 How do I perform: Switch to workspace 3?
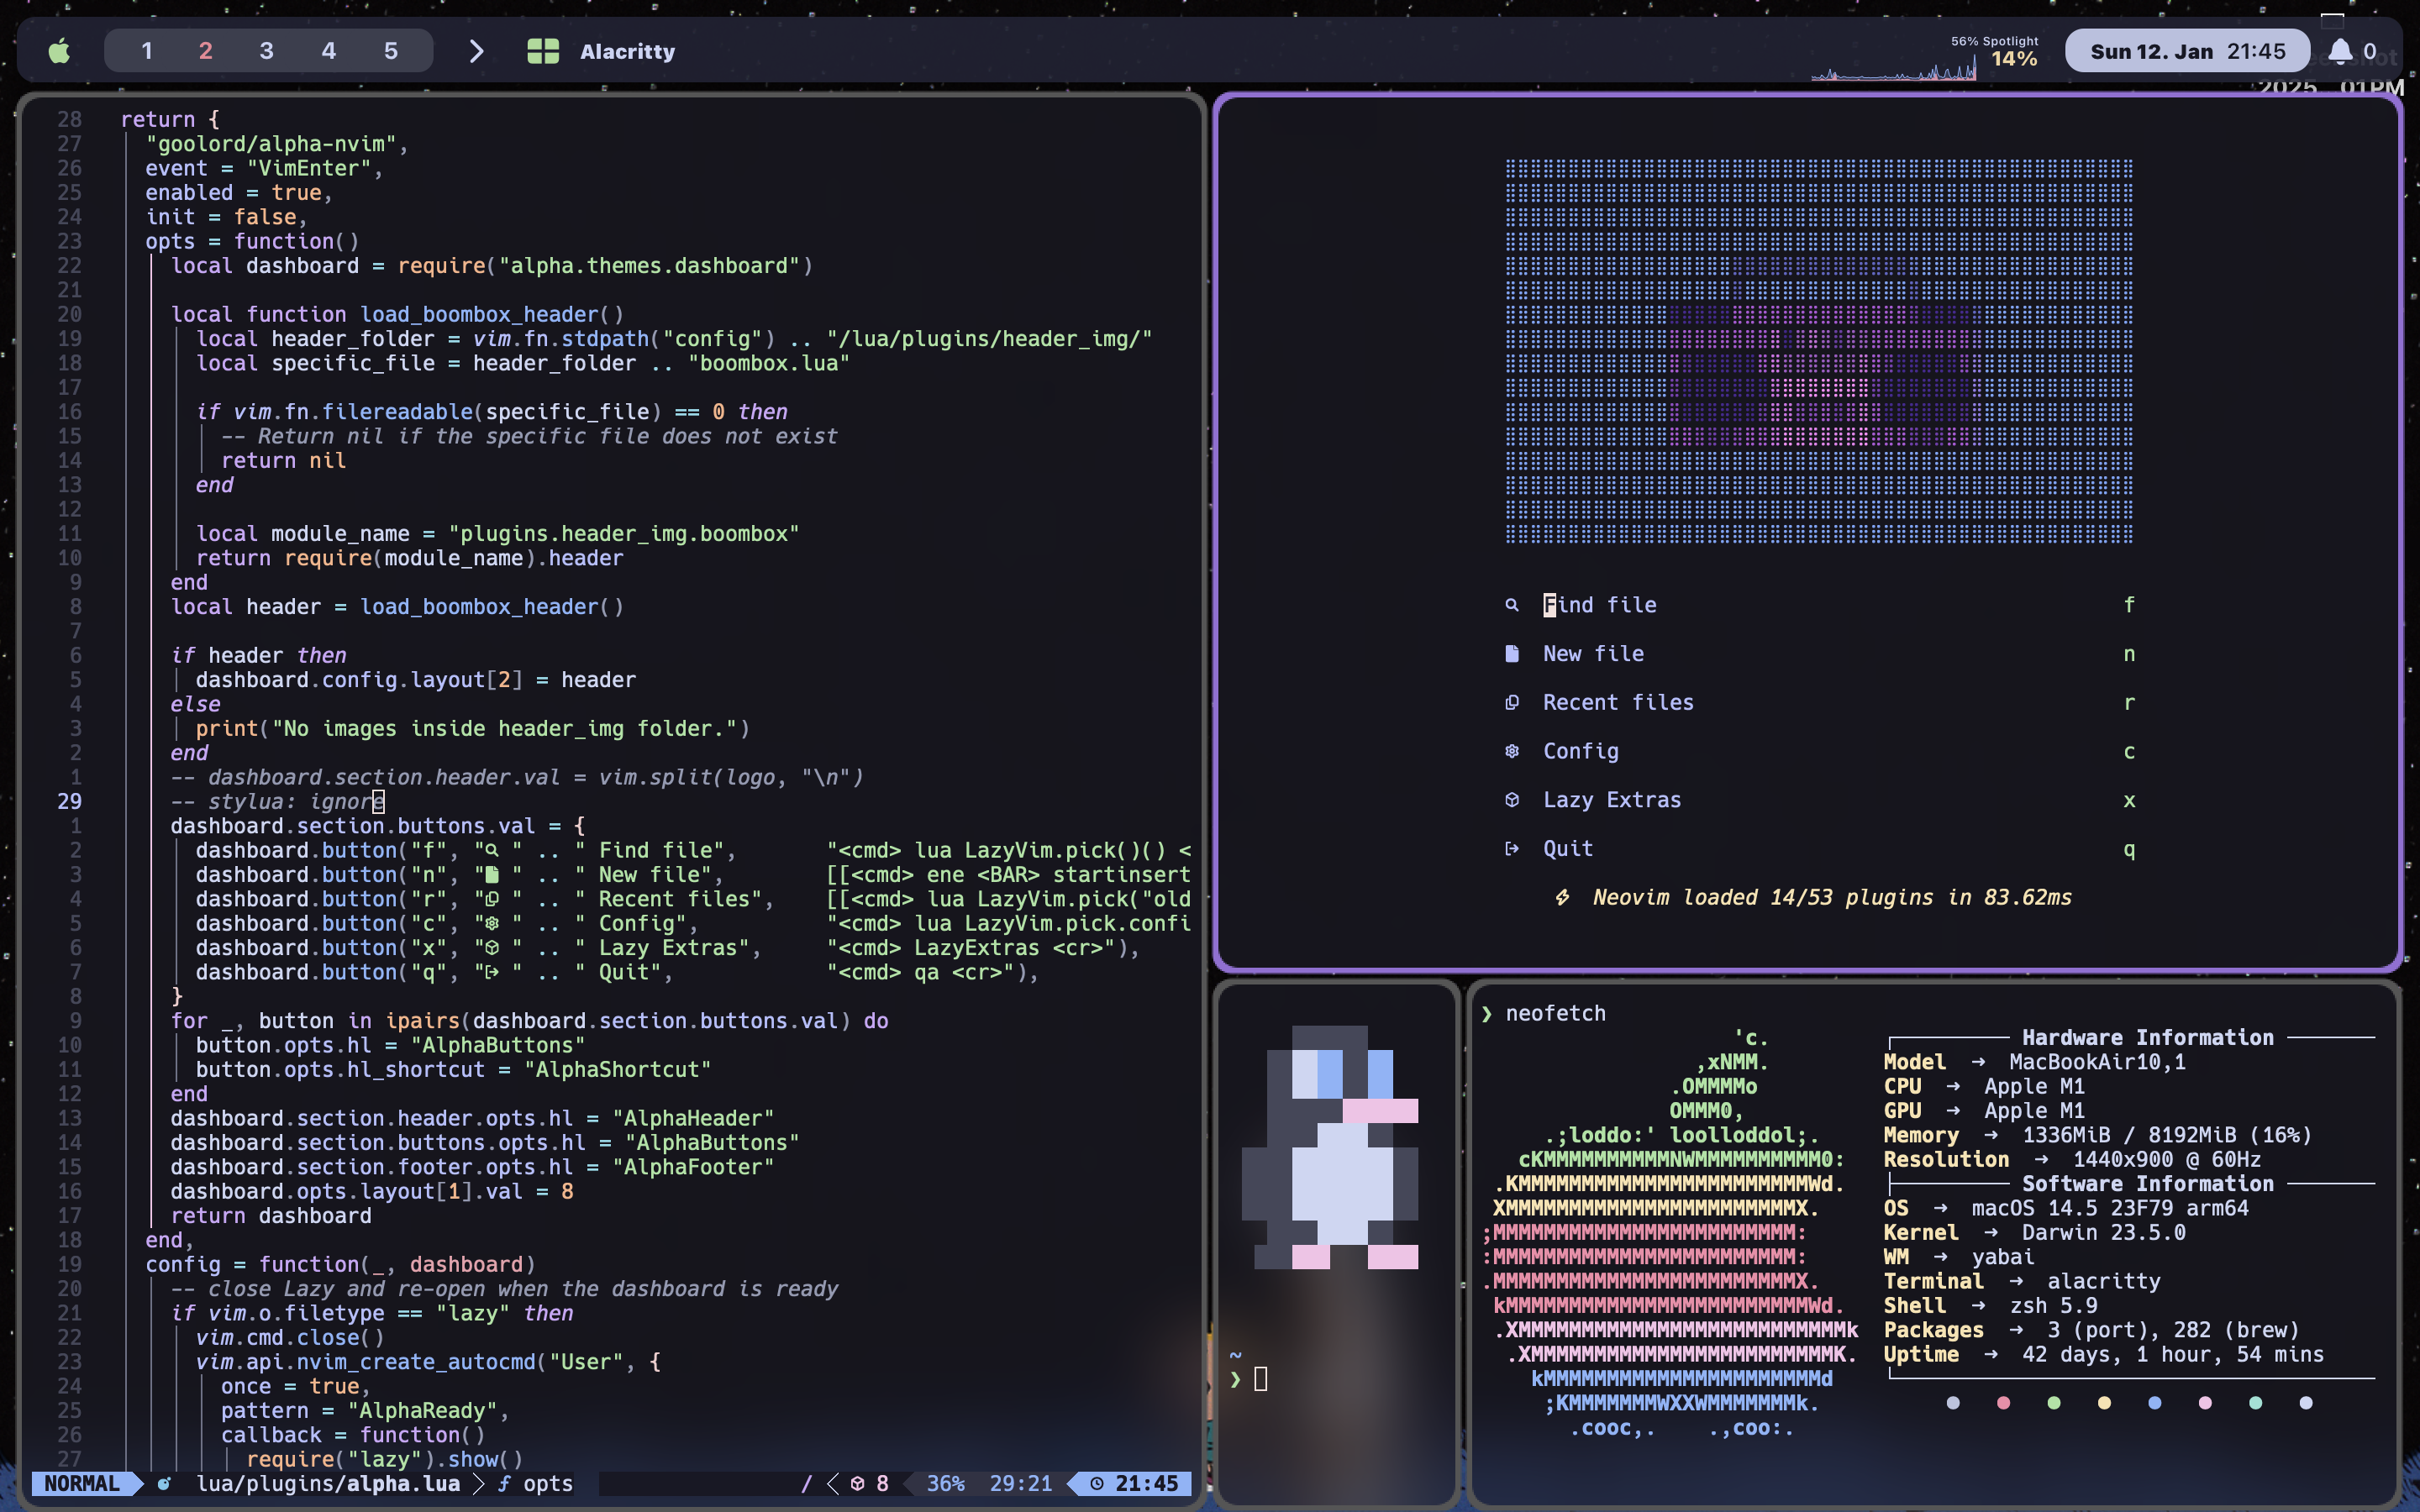click(x=266, y=51)
